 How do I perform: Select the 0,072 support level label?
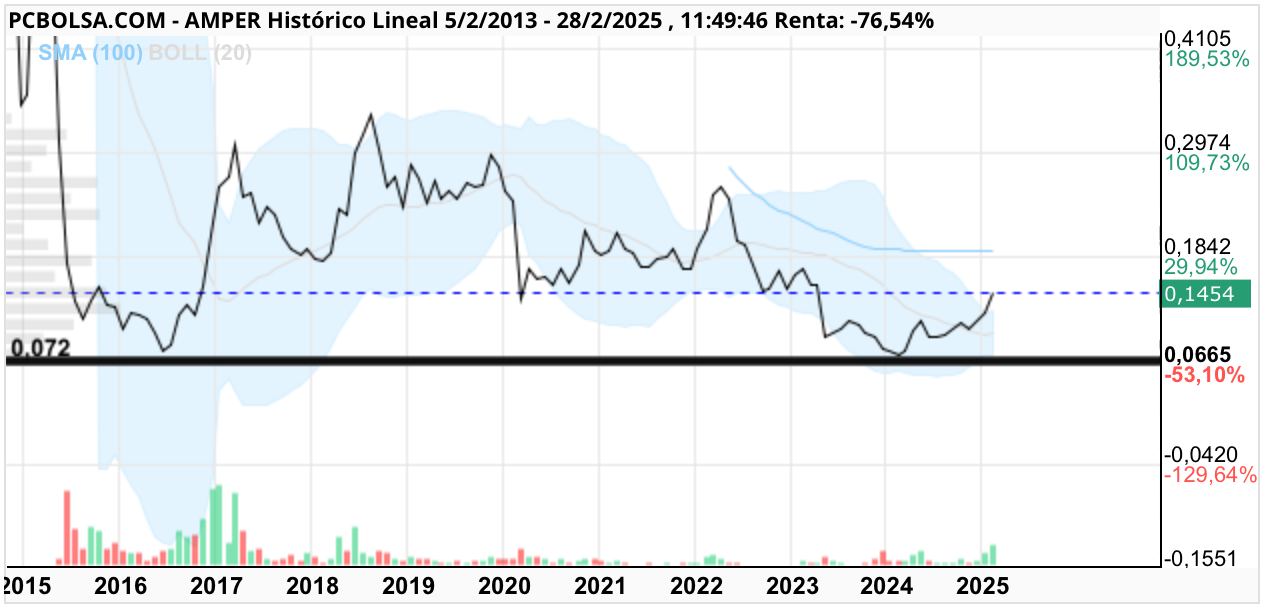[x=39, y=348]
